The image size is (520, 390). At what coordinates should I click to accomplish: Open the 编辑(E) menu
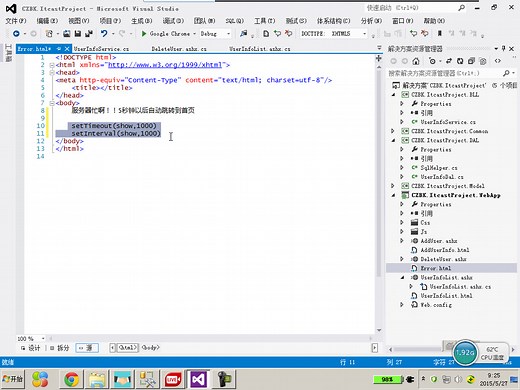pos(47,21)
